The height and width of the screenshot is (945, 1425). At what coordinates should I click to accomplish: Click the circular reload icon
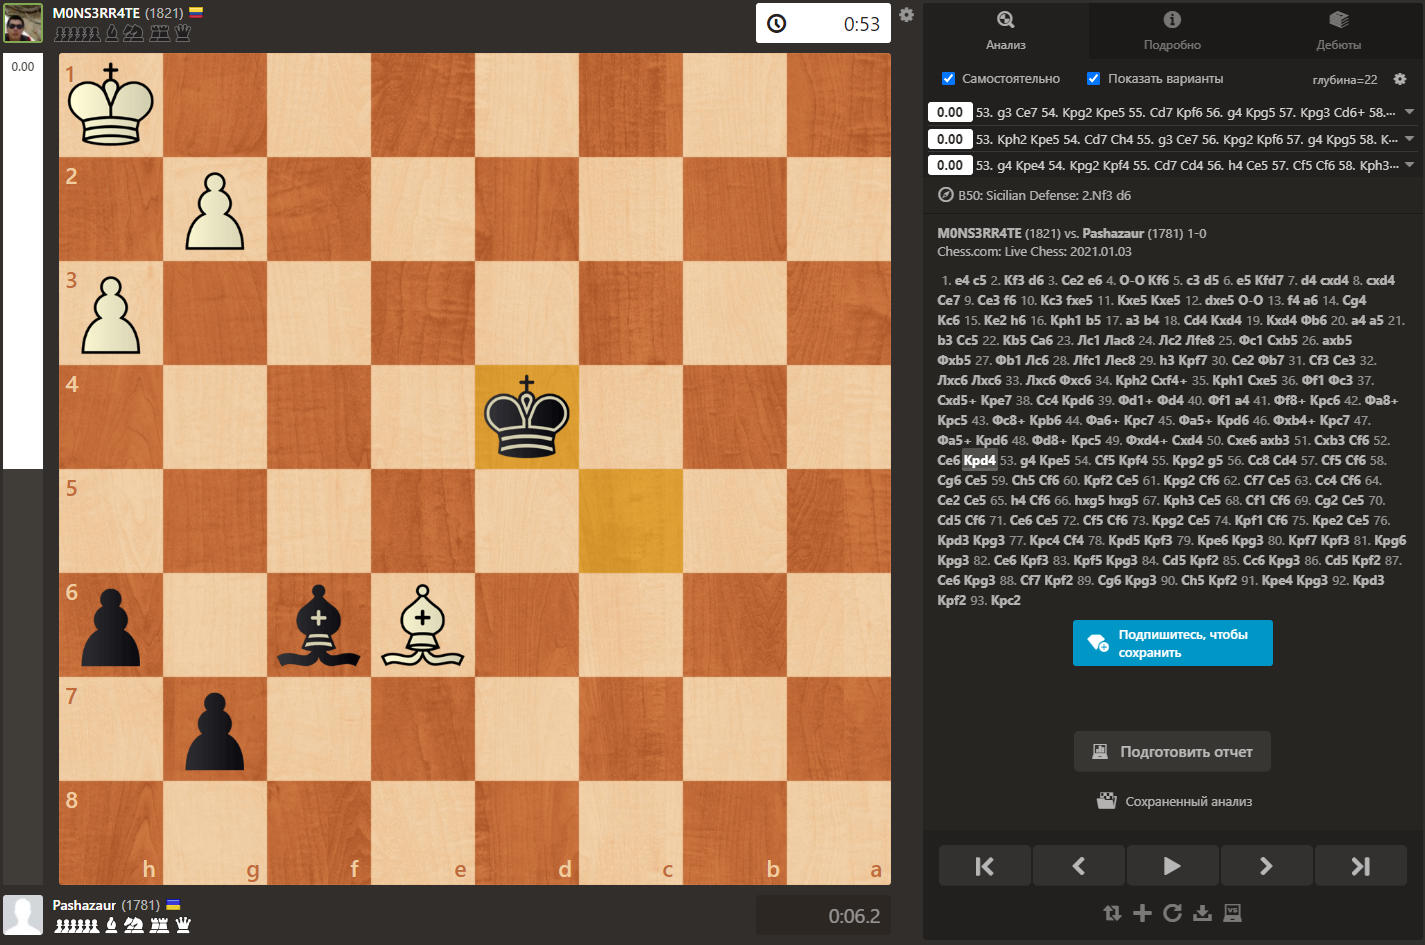pos(1172,913)
